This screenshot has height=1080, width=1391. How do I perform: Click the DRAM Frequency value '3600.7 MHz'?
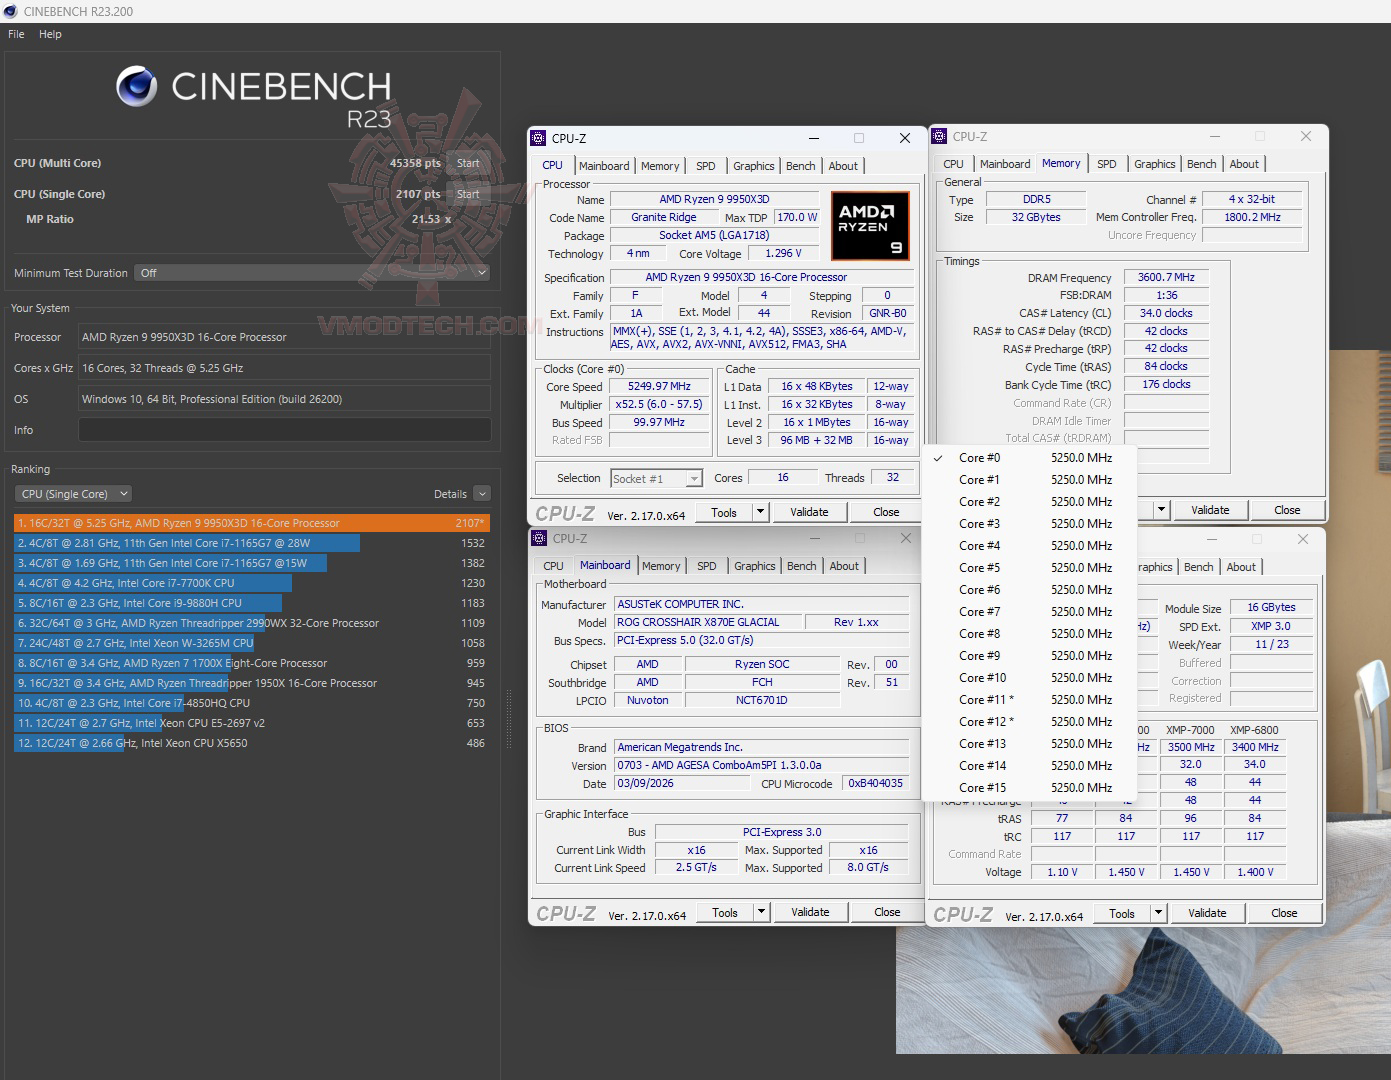[x=1166, y=278]
